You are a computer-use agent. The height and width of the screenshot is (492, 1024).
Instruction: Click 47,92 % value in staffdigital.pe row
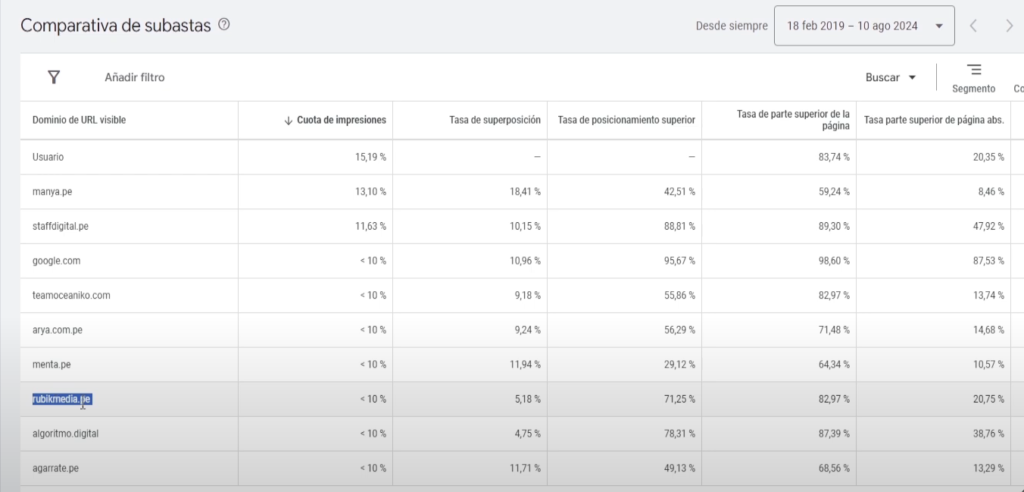pyautogui.click(x=989, y=226)
